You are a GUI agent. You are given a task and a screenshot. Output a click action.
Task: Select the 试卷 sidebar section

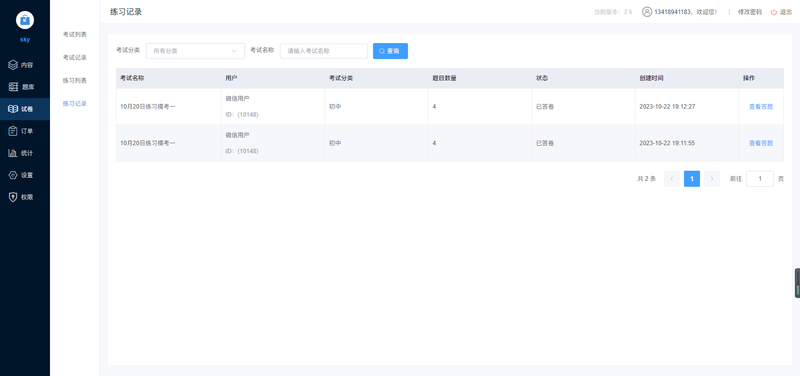[25, 109]
